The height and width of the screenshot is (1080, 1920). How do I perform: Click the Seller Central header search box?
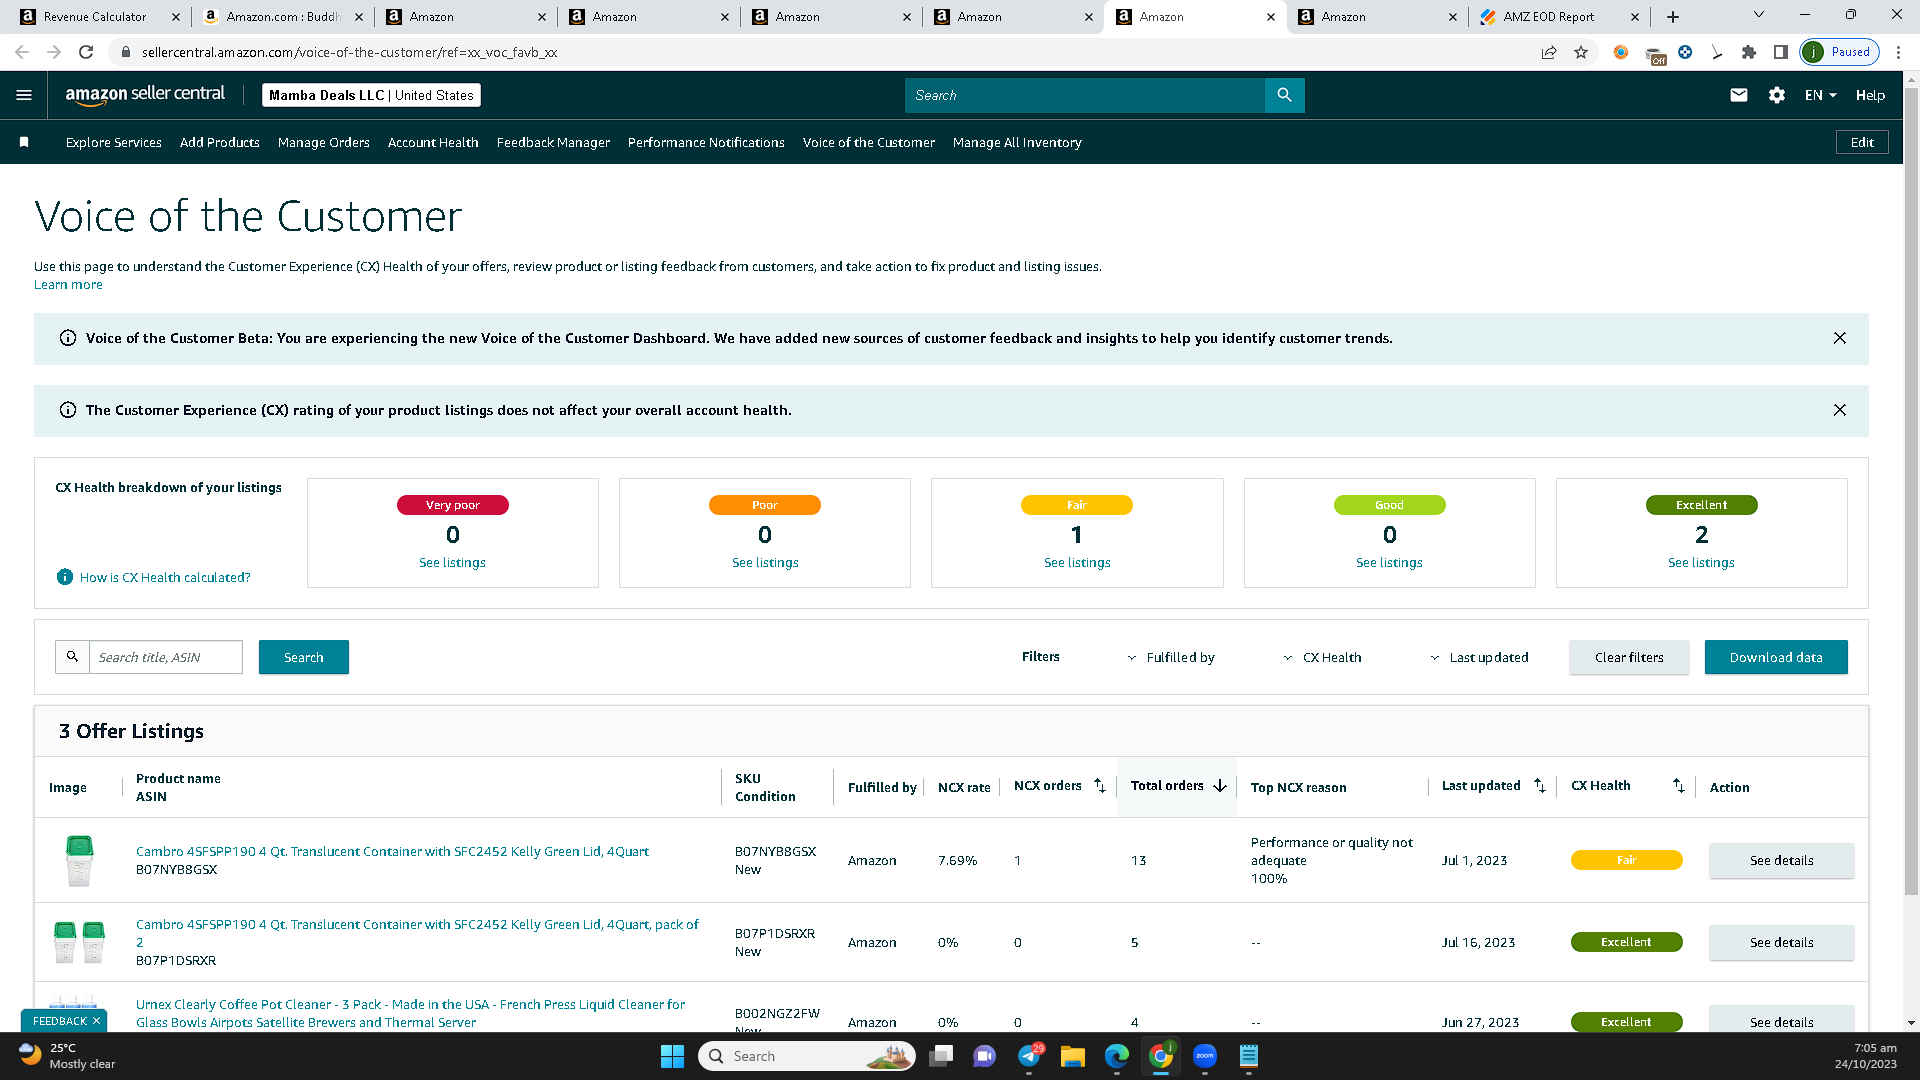[1085, 95]
